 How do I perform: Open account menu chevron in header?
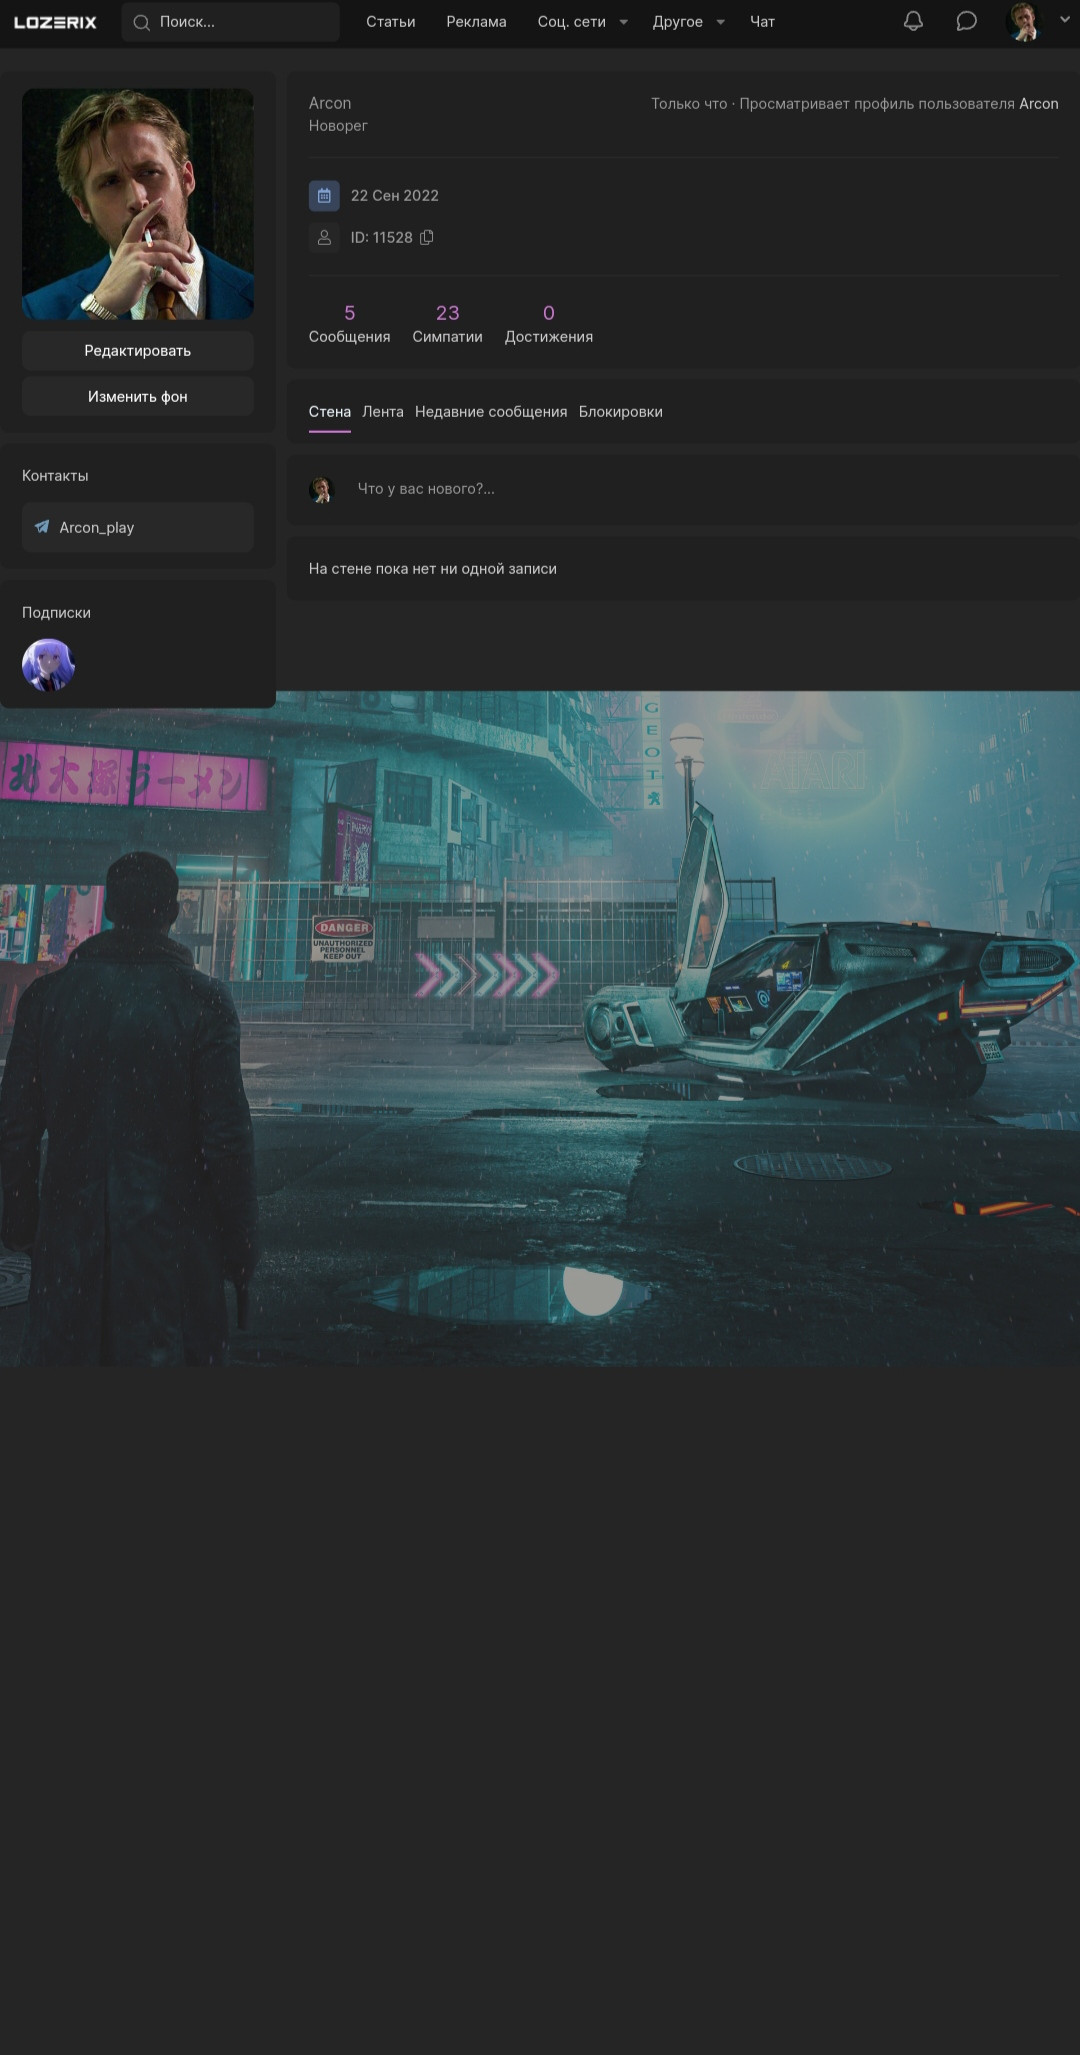click(x=1065, y=18)
